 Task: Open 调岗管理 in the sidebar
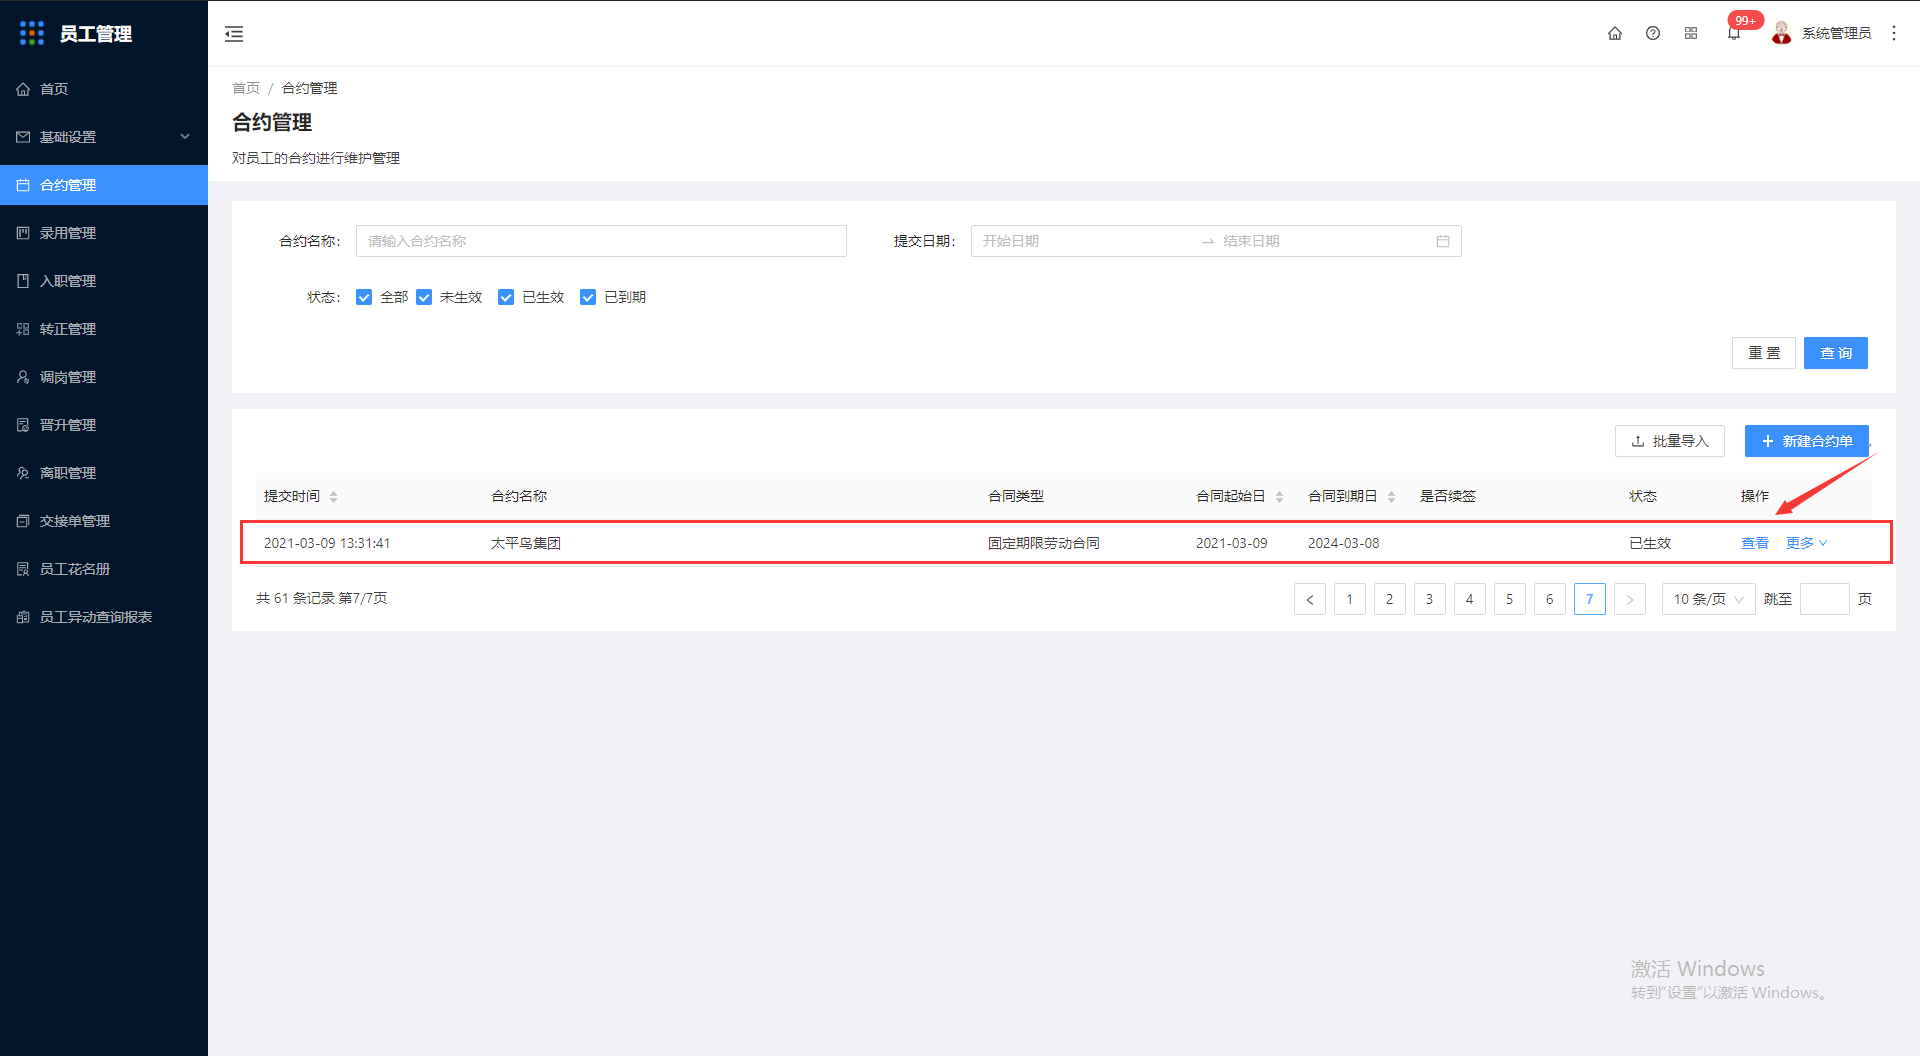coord(104,377)
